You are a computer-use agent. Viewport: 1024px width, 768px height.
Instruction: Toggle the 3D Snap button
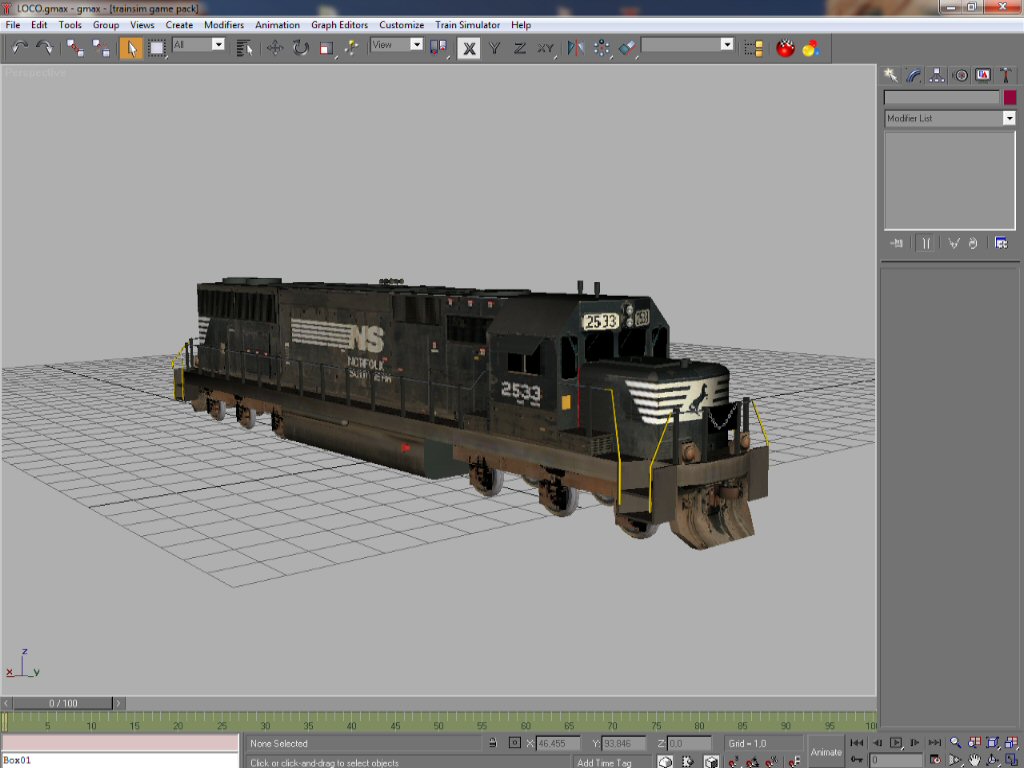(x=733, y=761)
